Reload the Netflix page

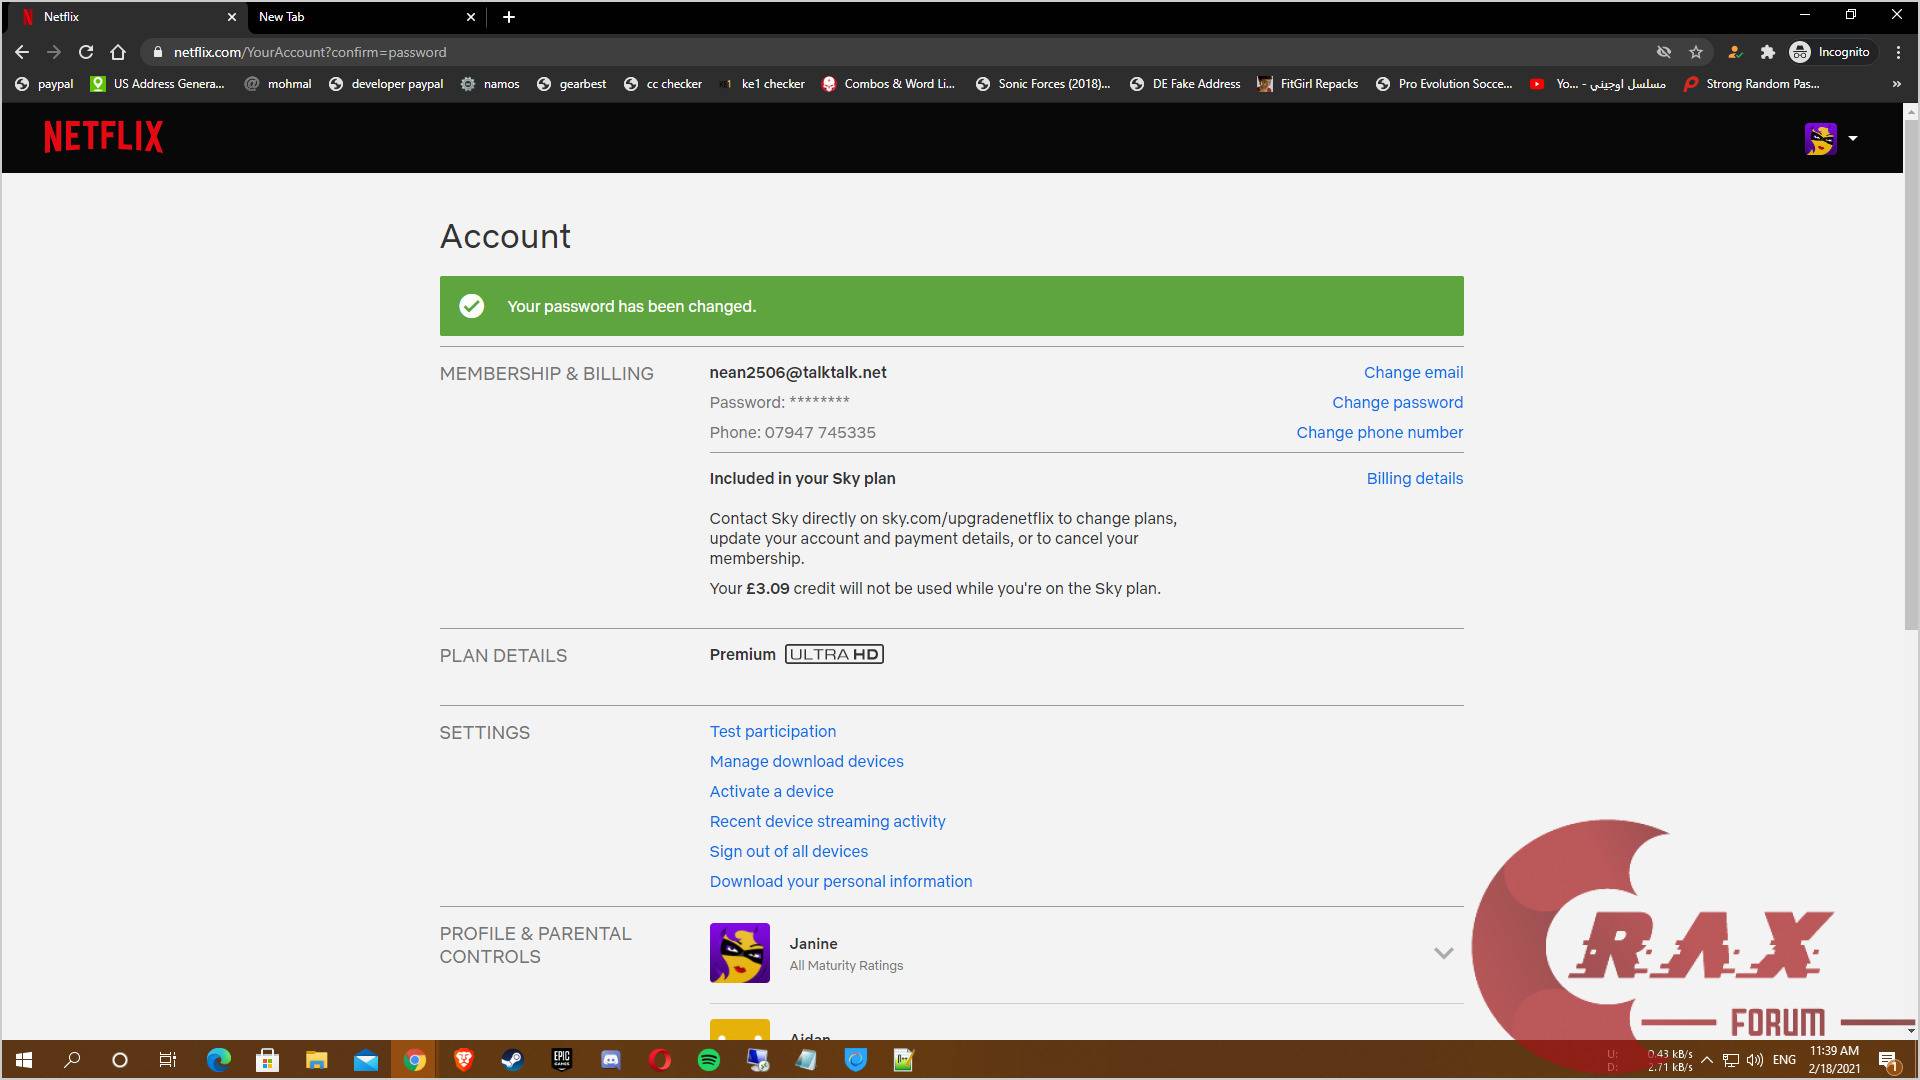(x=86, y=52)
